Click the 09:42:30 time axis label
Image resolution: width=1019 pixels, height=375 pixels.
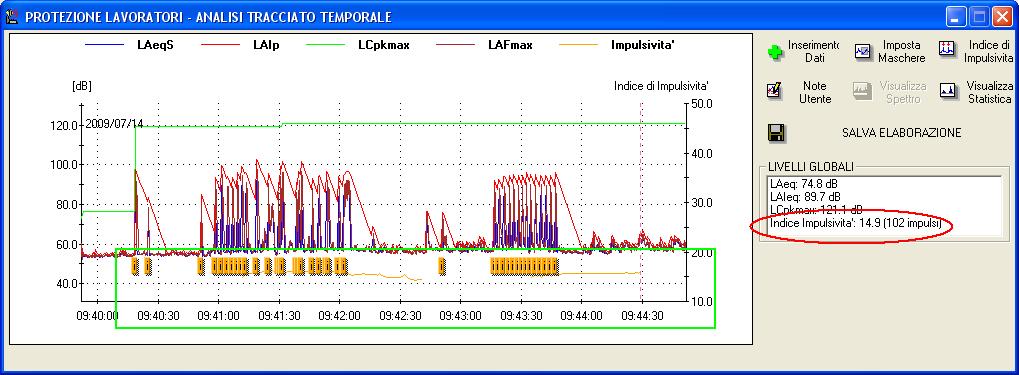click(x=400, y=316)
